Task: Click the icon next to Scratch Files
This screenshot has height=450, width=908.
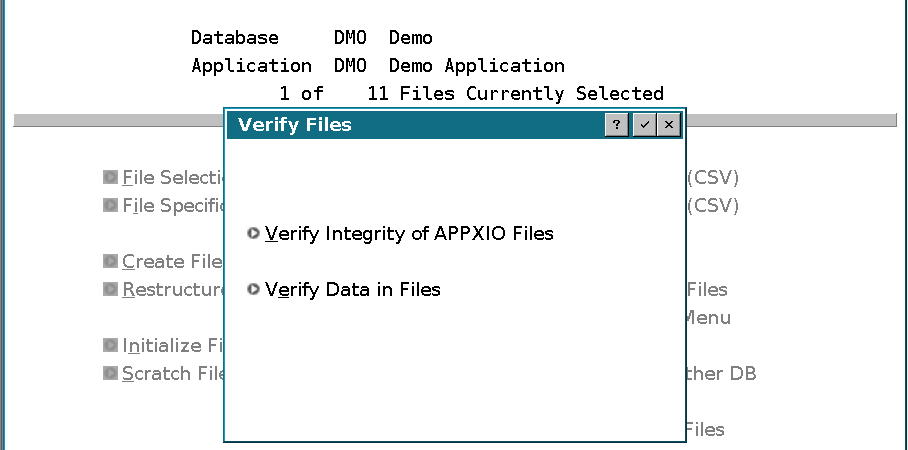Action: click(110, 373)
